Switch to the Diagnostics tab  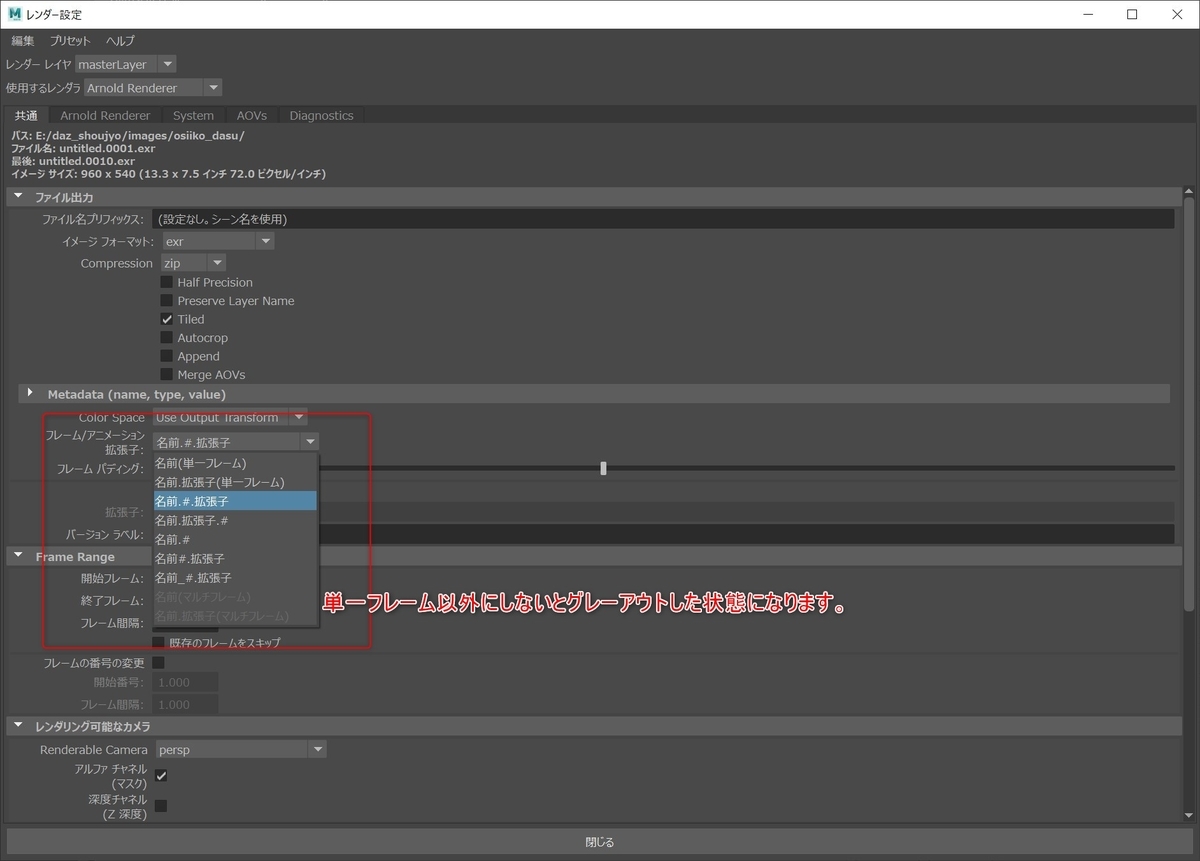pyautogui.click(x=321, y=116)
